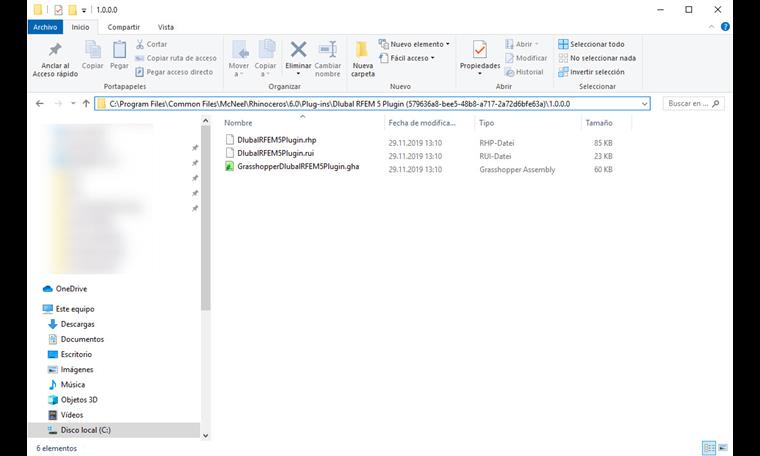
Task: Select the DlubalRFEM5Plugin.rhp file
Action: click(x=277, y=140)
